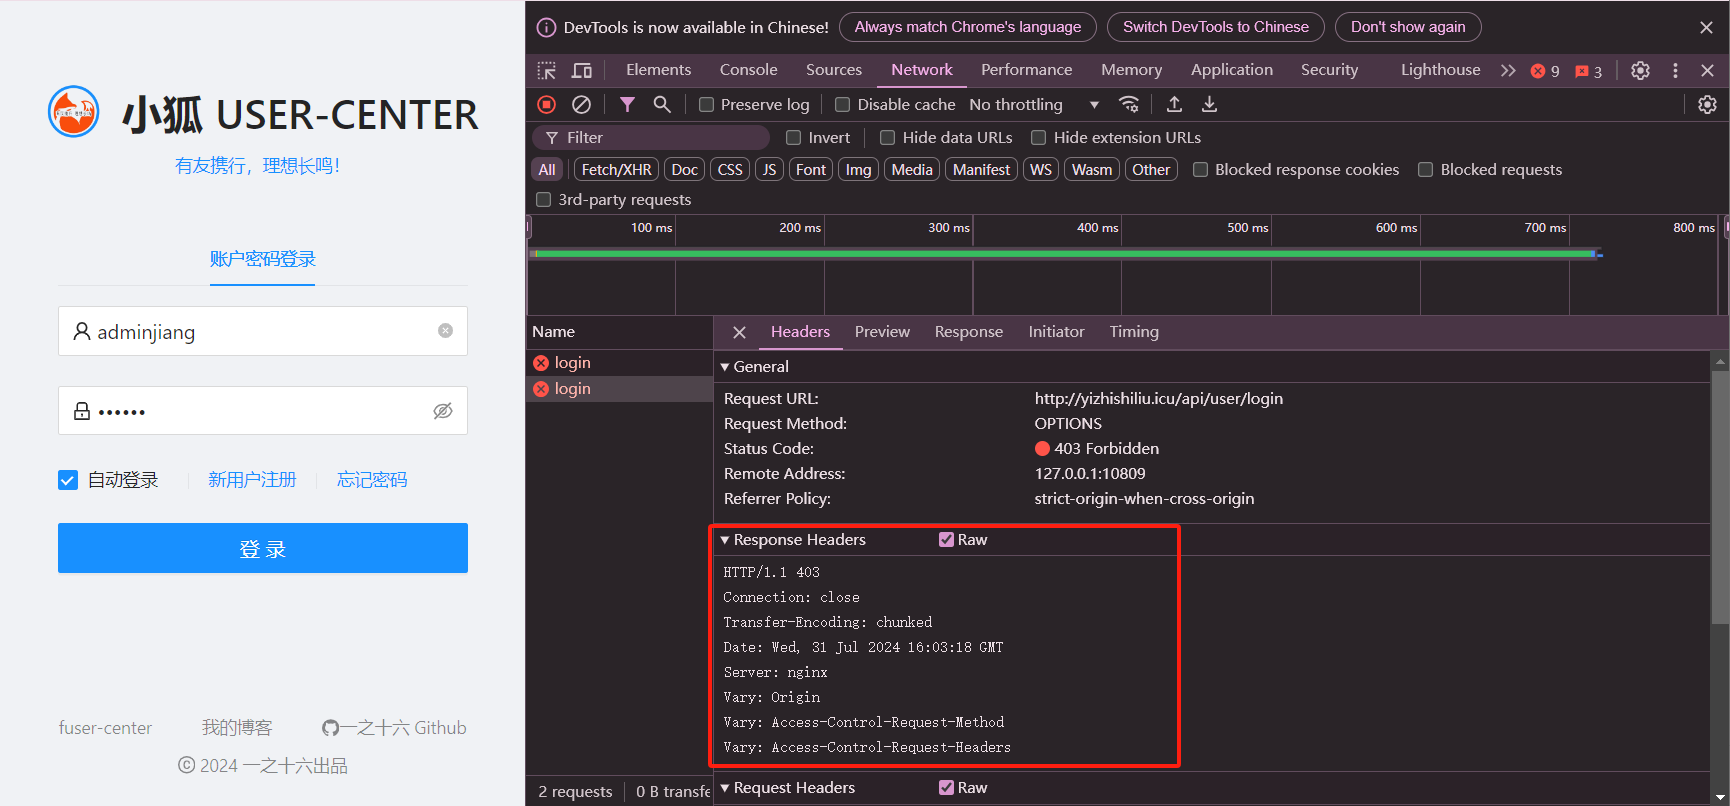Clear the network log

pos(581,104)
